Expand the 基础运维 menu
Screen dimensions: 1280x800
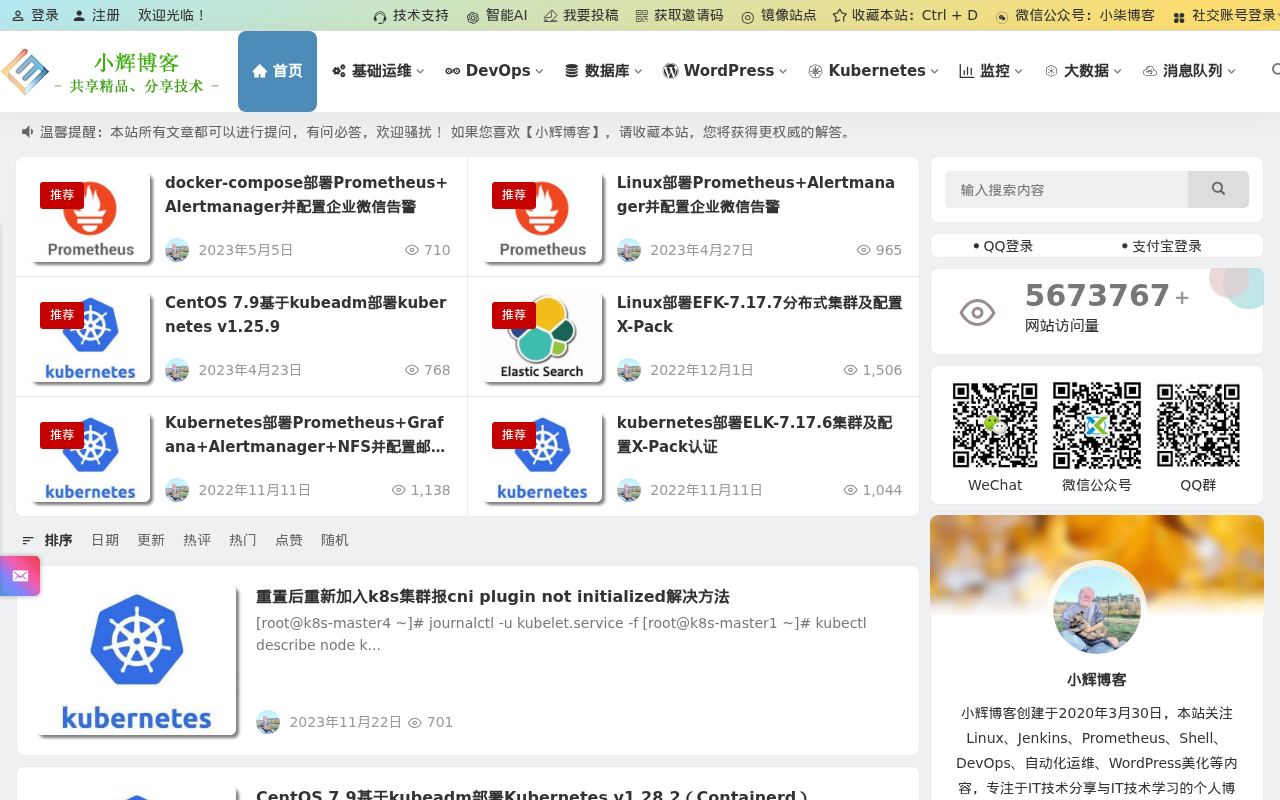point(378,71)
